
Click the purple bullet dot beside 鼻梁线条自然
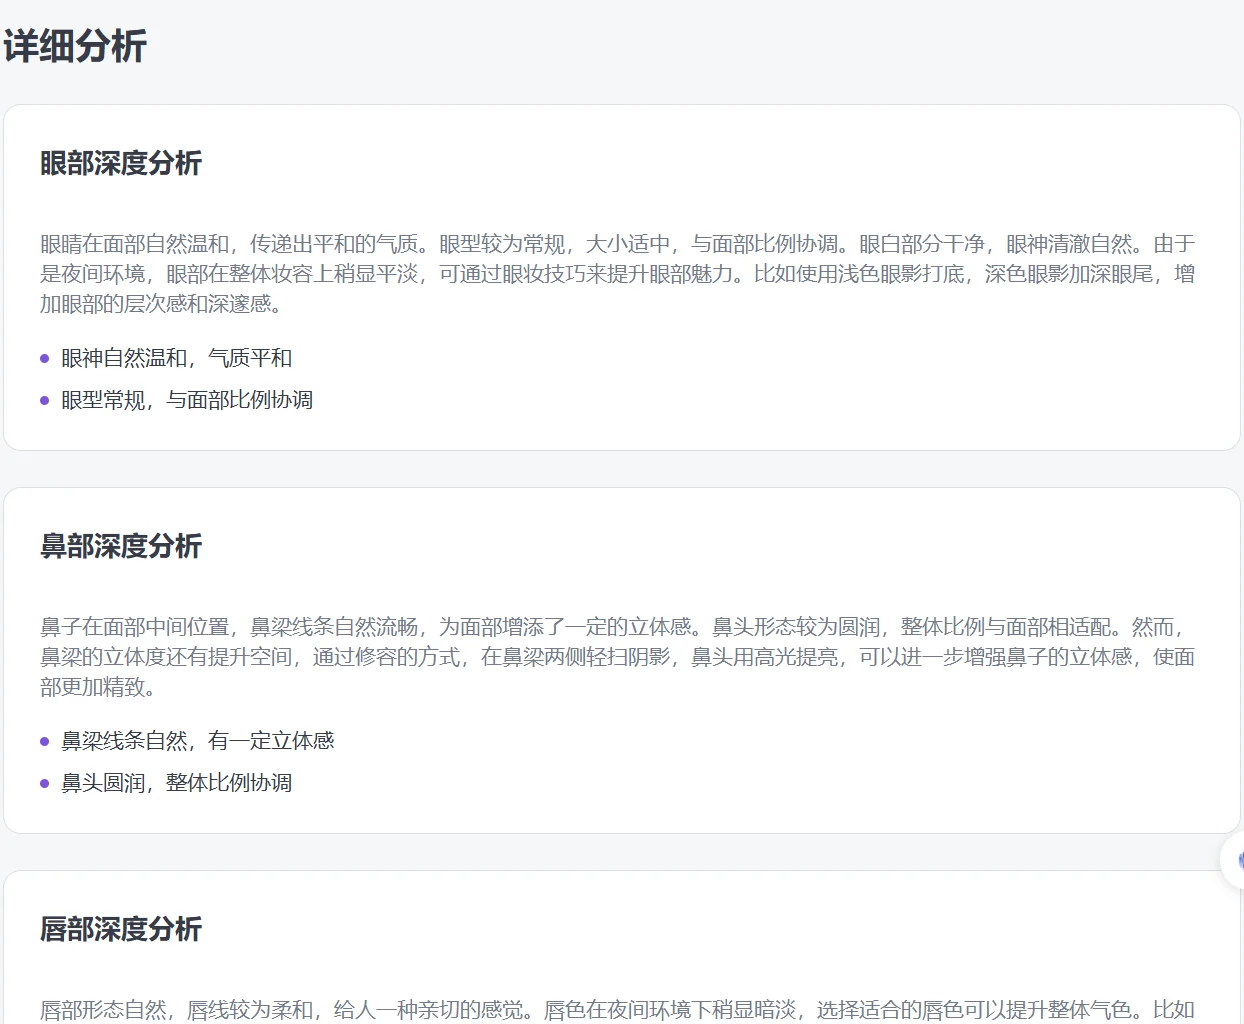point(43,741)
